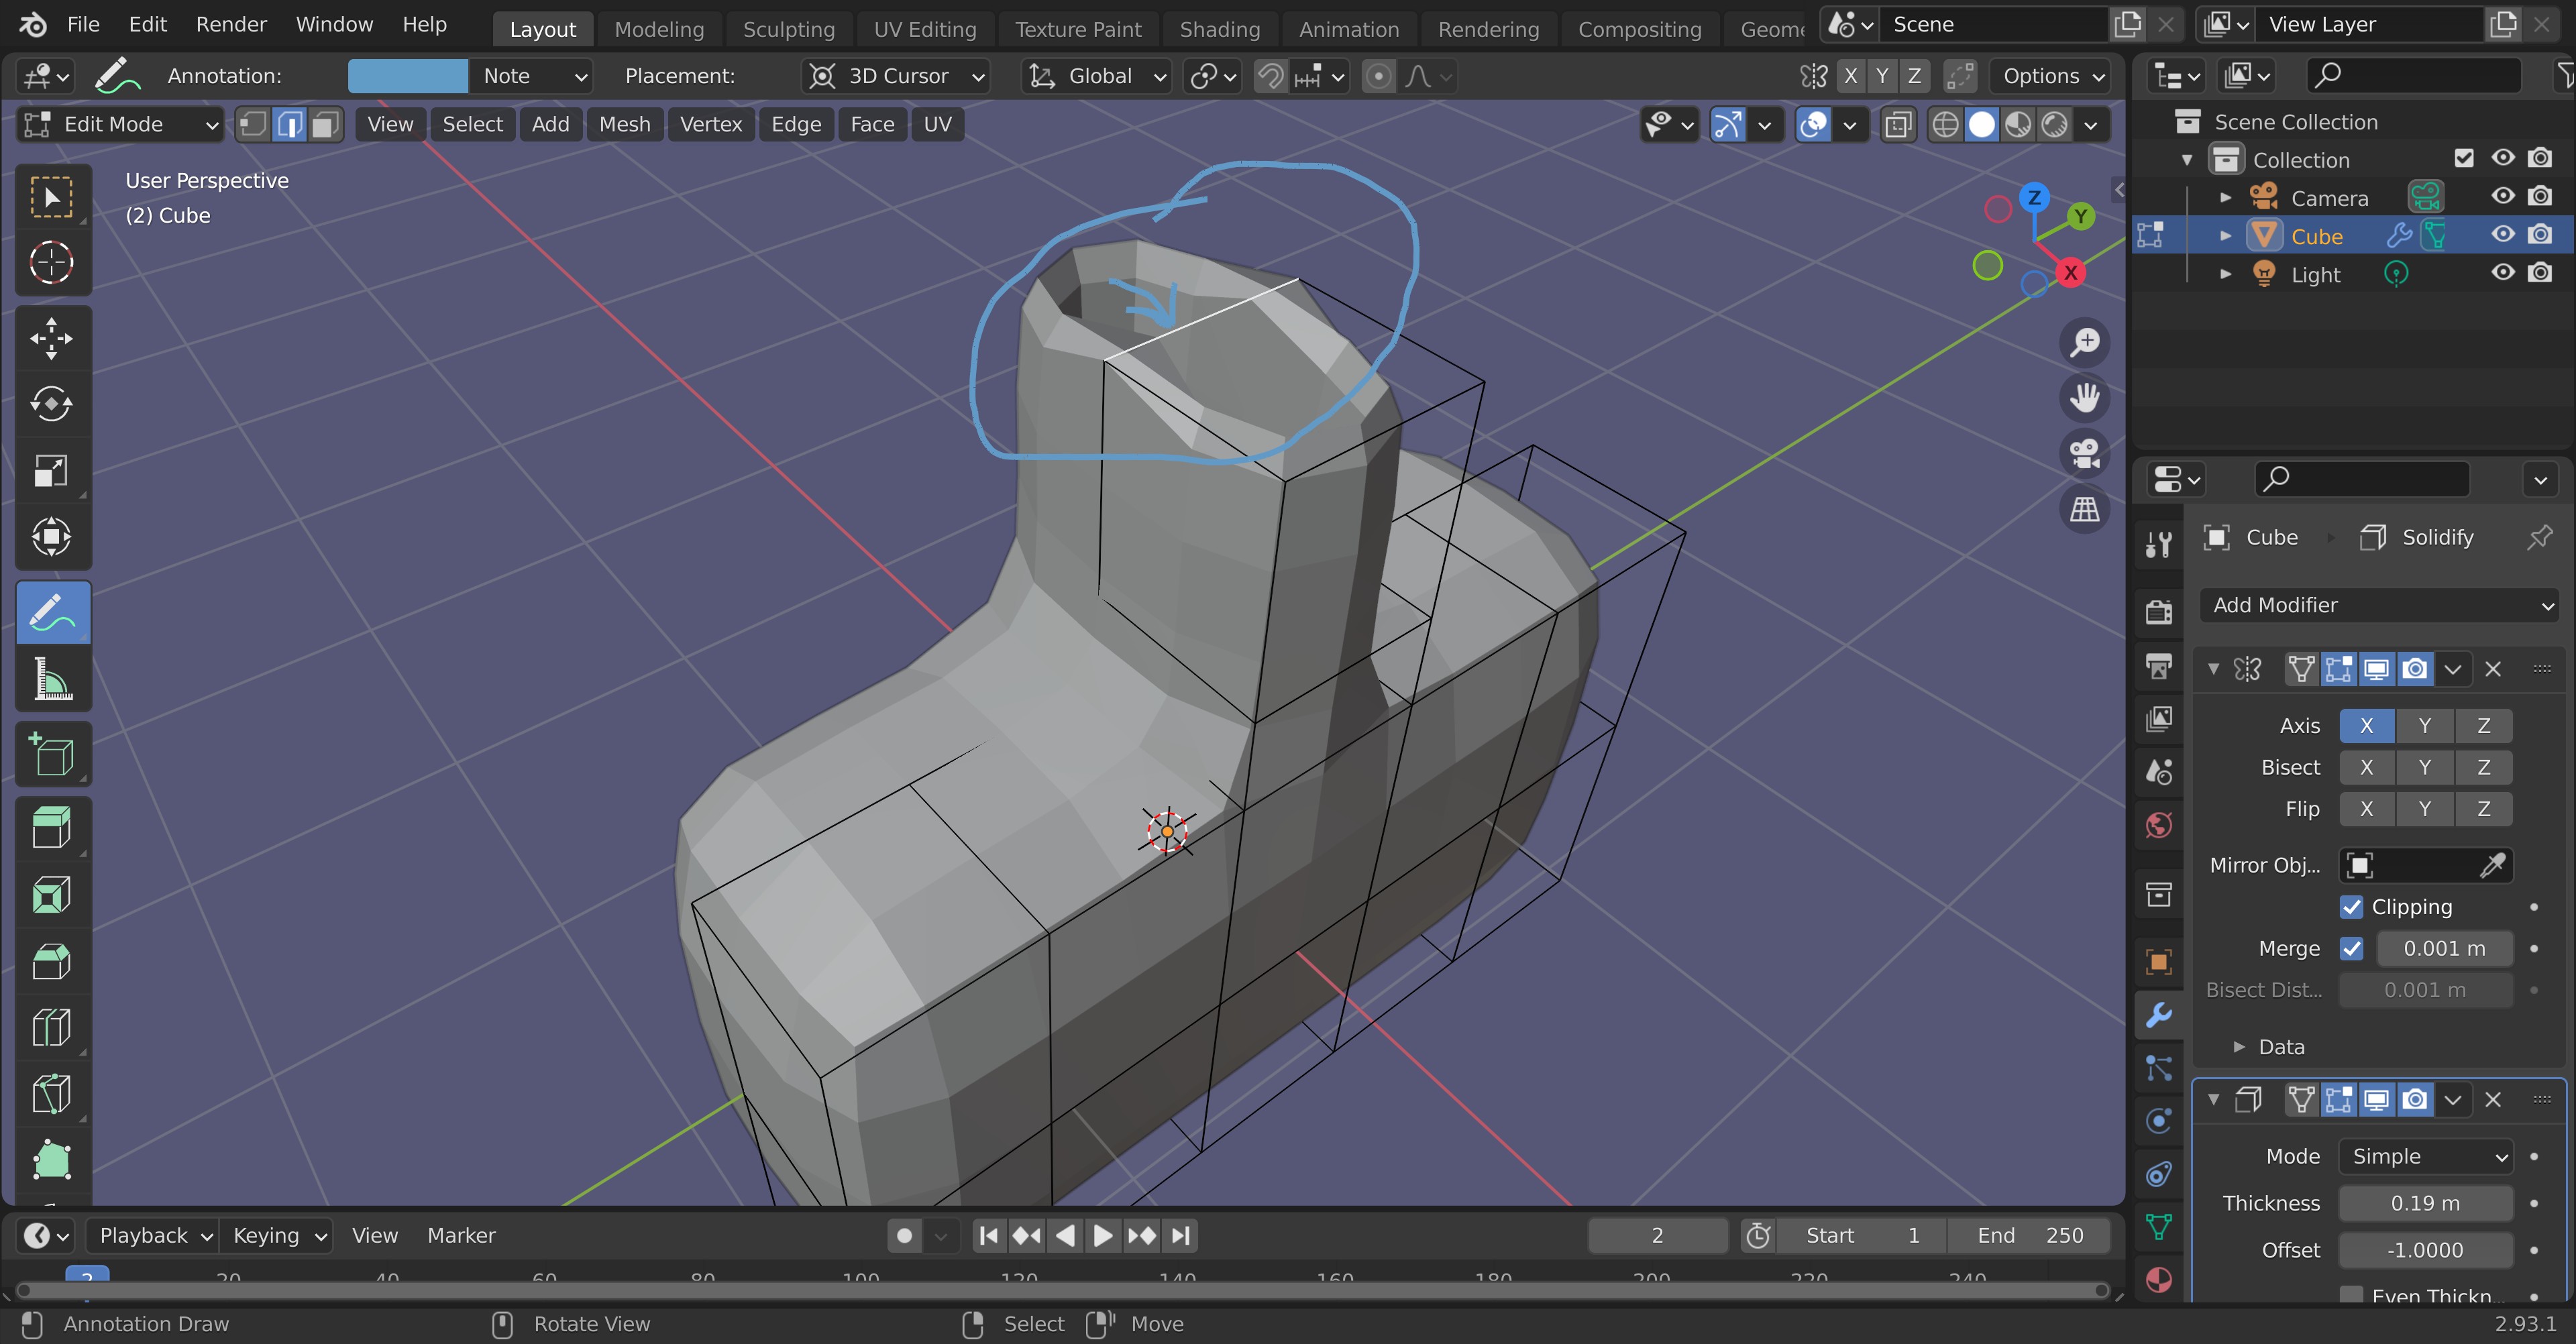The width and height of the screenshot is (2576, 1344).
Task: Click the Flip Z button
Action: [2483, 809]
